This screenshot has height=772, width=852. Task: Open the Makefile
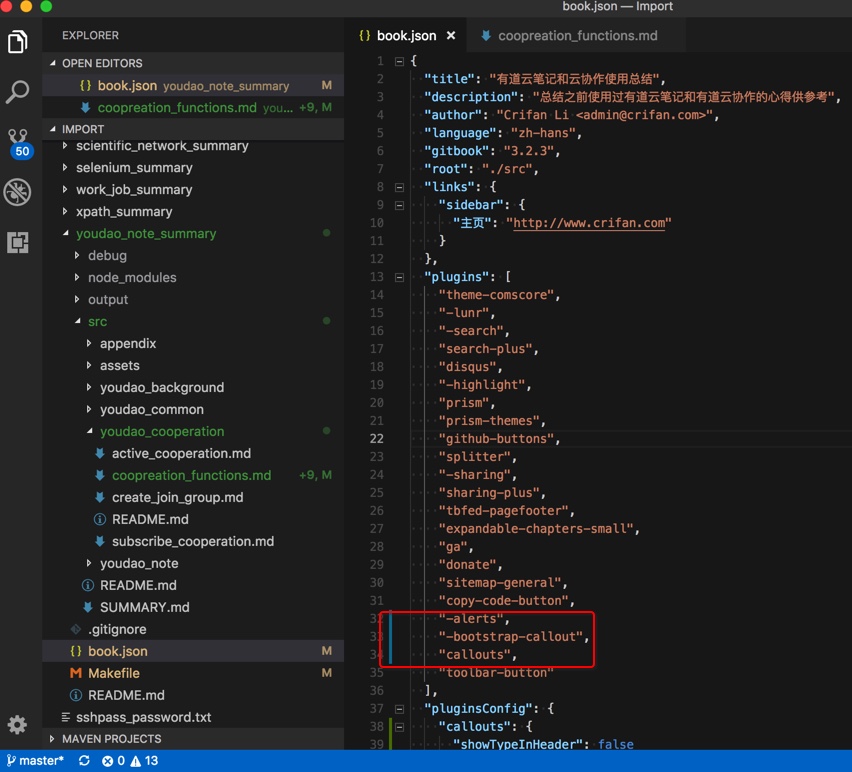pos(193,673)
